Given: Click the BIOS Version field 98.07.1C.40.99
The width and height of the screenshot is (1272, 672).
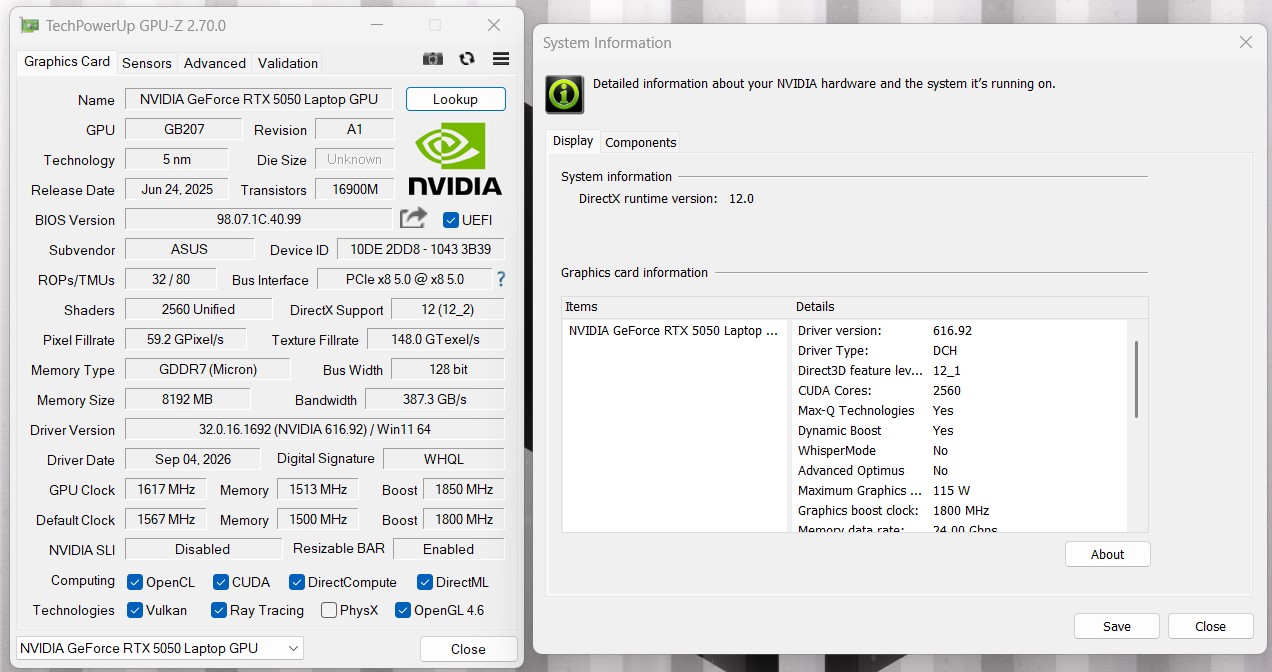Looking at the screenshot, I should pyautogui.click(x=259, y=219).
